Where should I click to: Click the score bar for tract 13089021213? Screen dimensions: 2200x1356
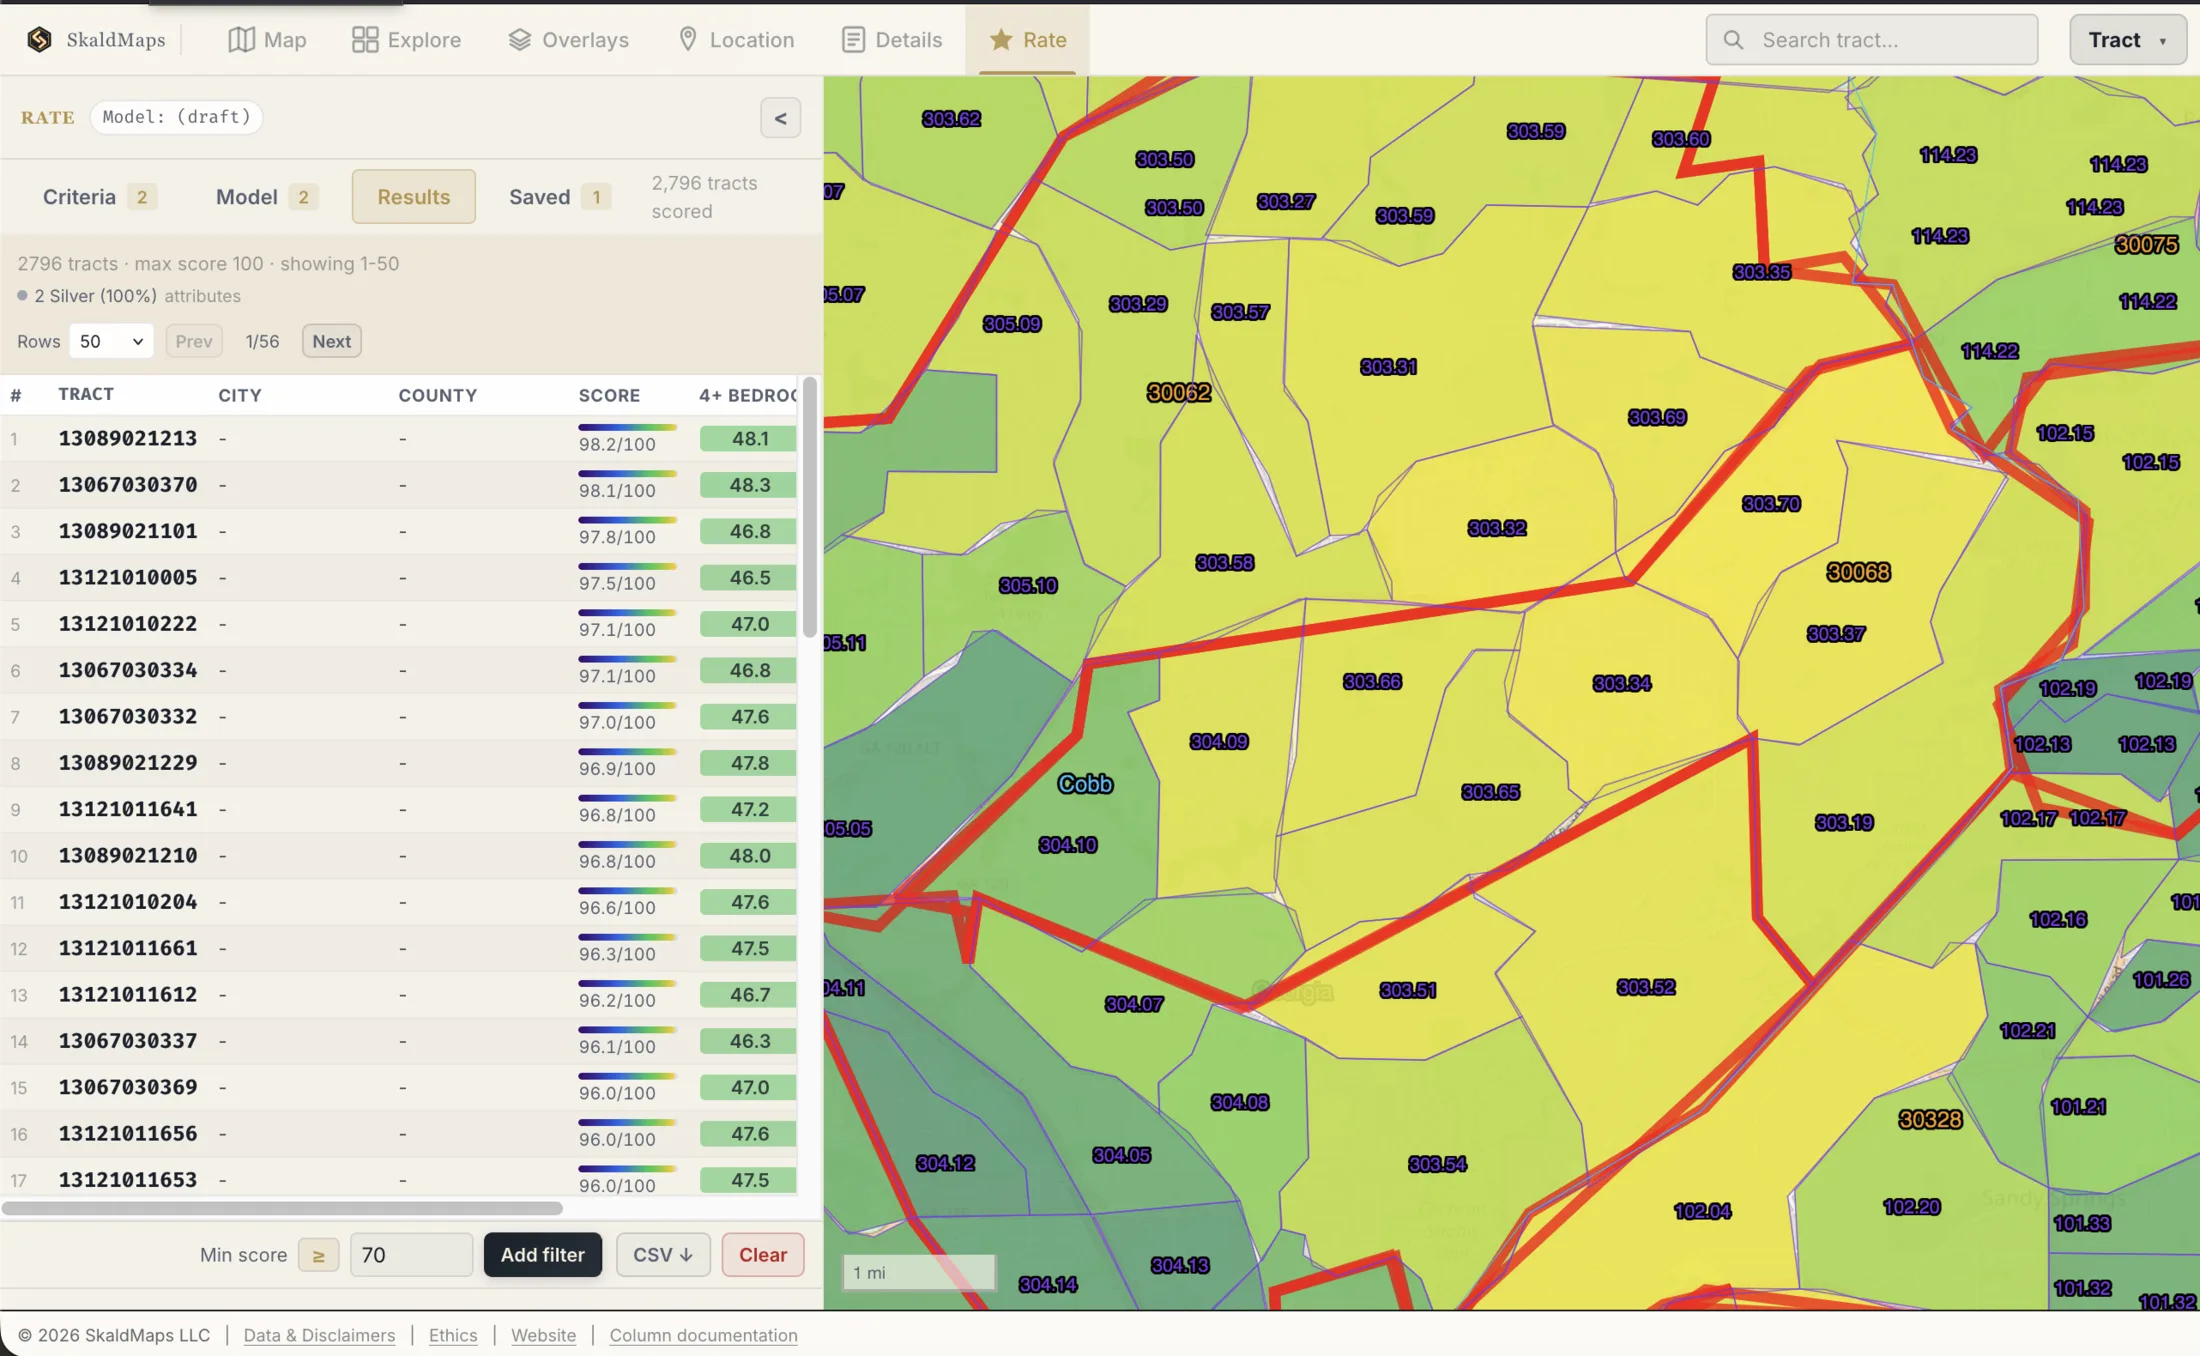click(x=627, y=428)
